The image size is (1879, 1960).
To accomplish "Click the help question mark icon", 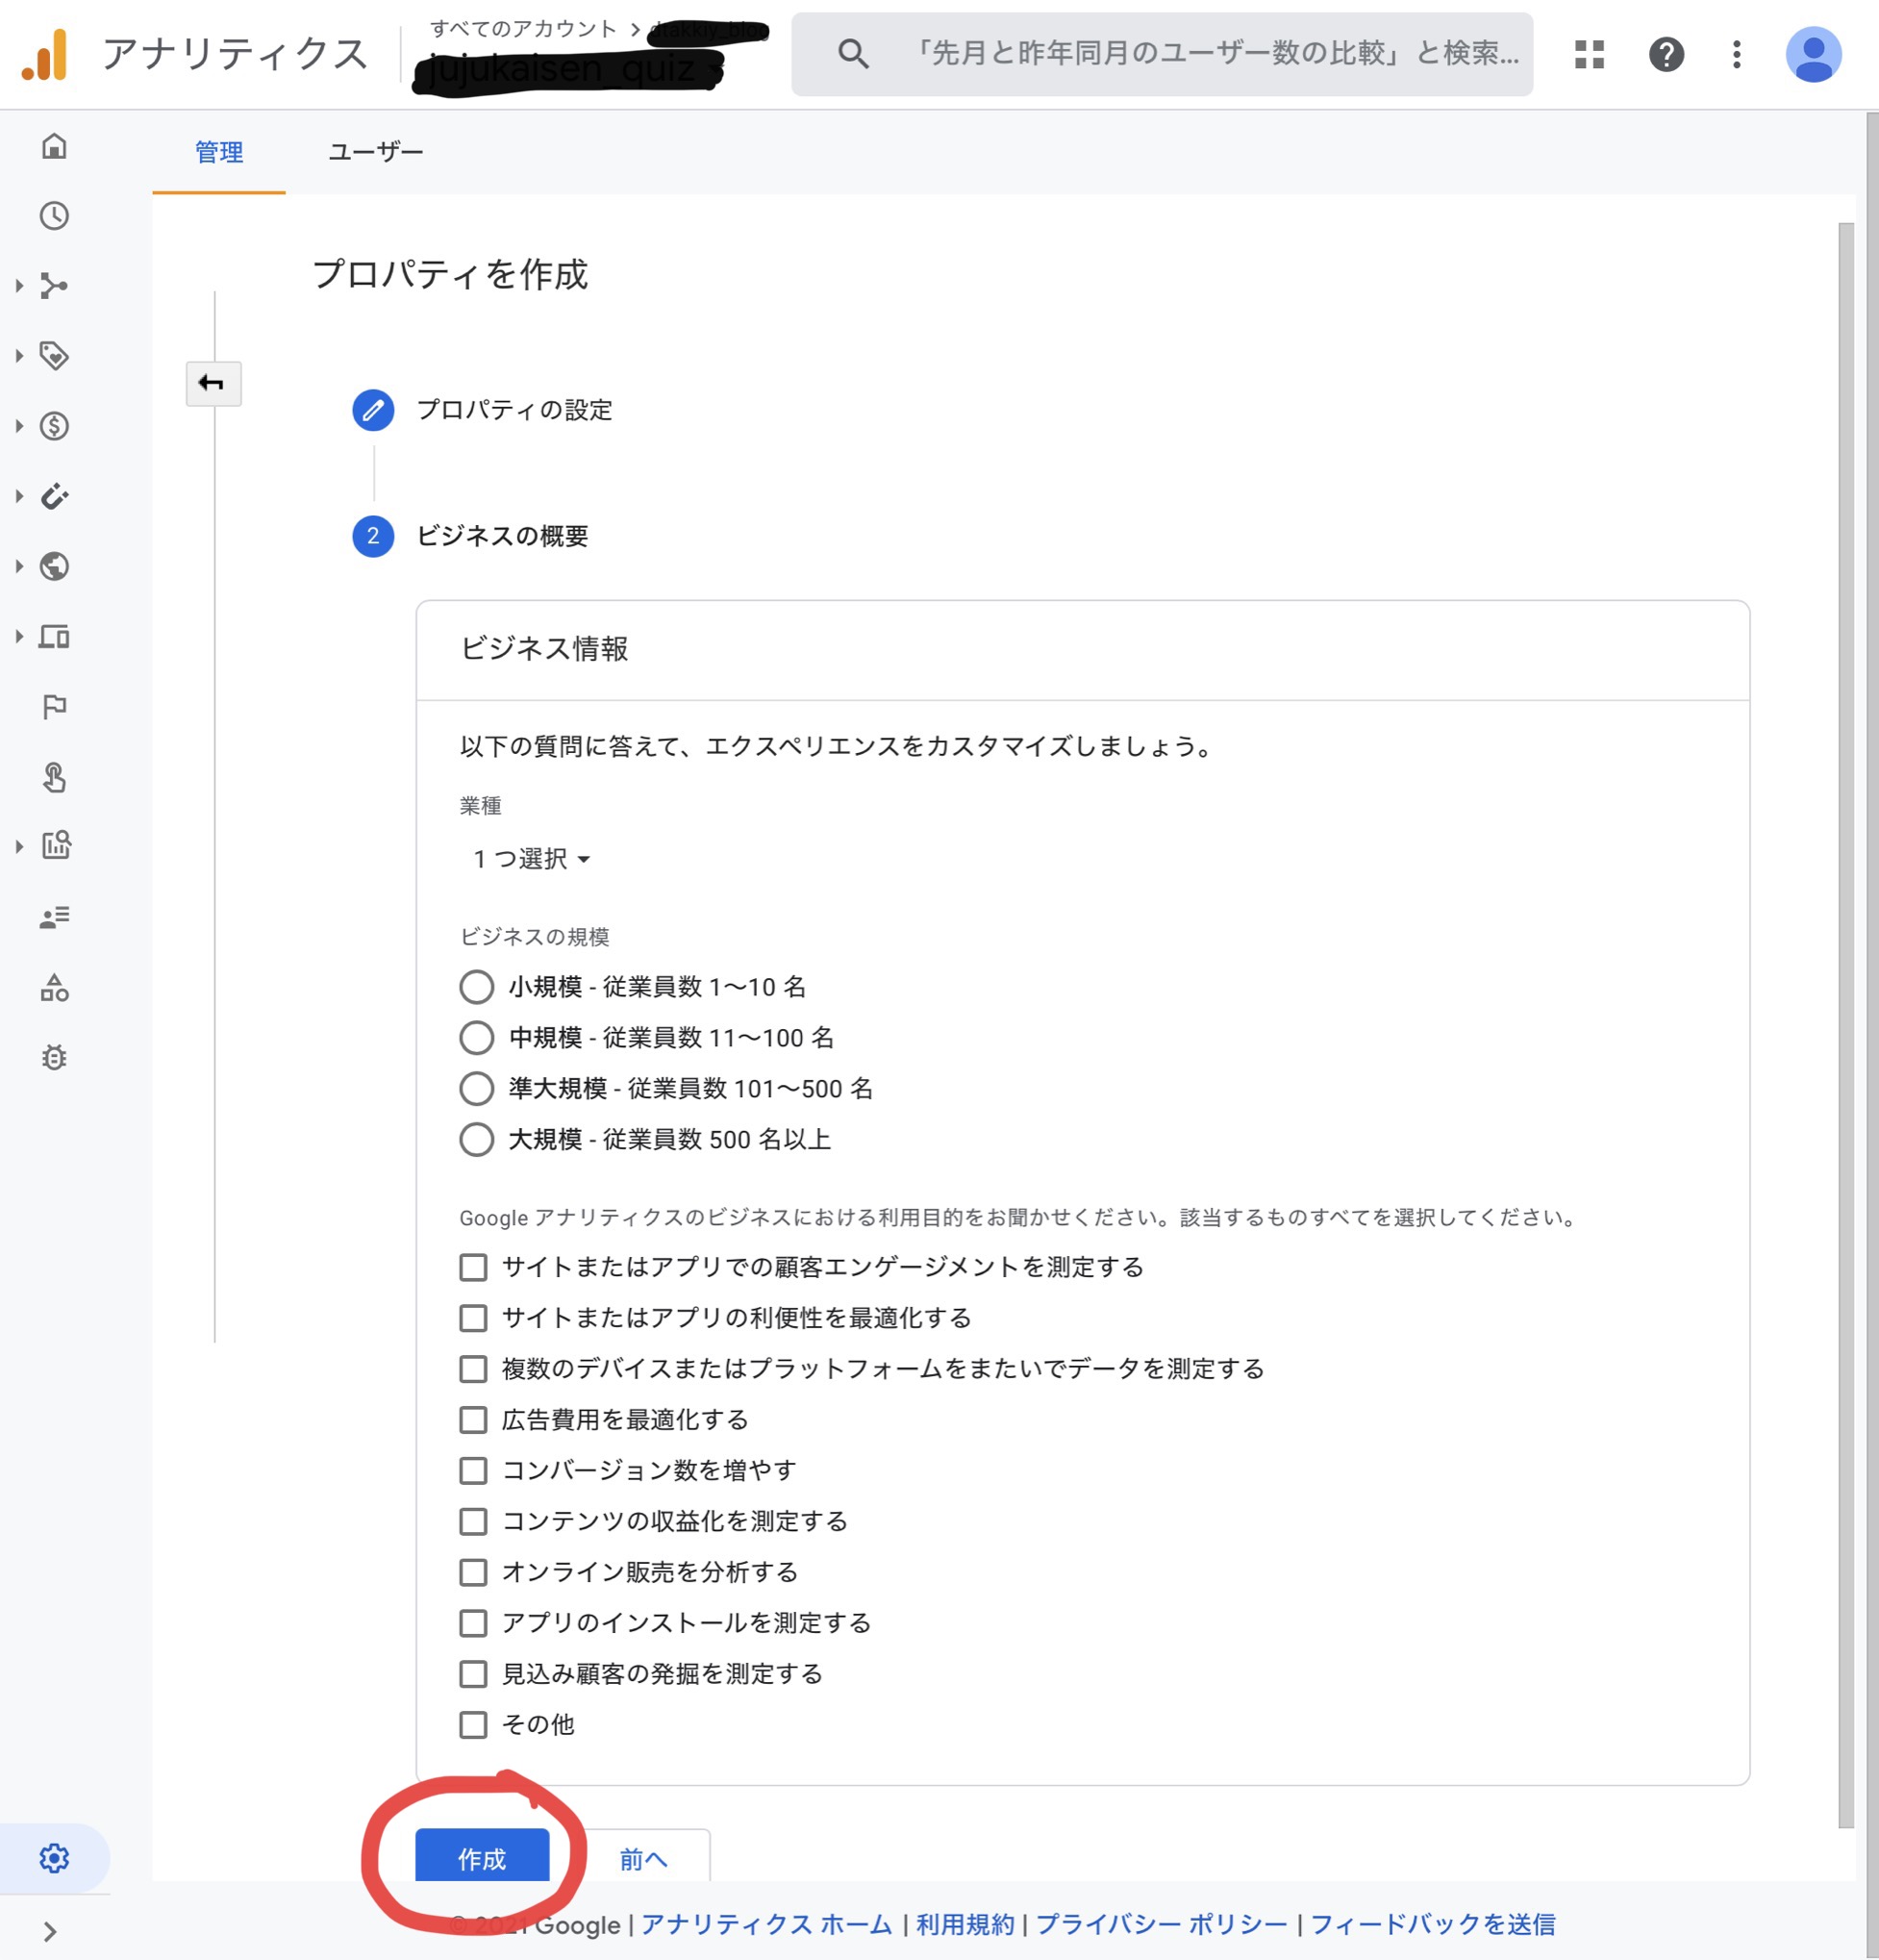I will (x=1666, y=54).
